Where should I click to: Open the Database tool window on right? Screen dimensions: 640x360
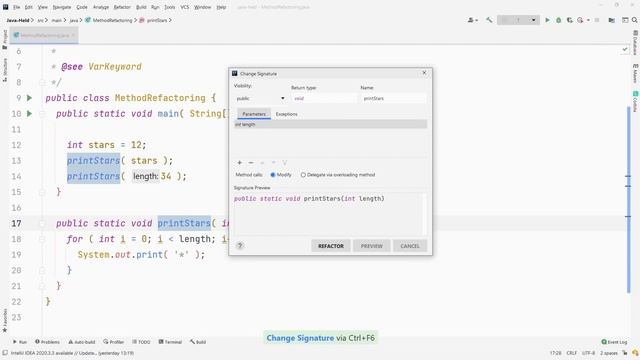pyautogui.click(x=636, y=43)
